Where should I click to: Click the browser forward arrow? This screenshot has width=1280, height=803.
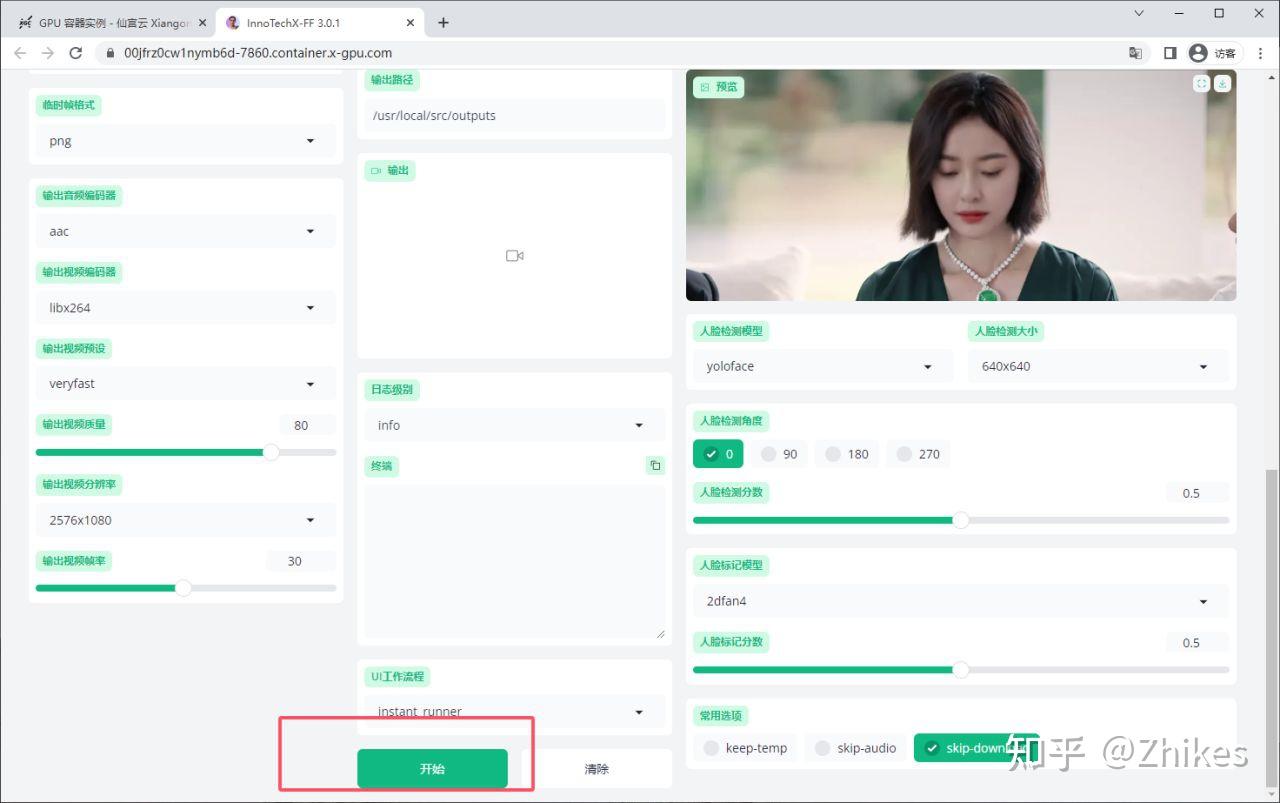[x=48, y=53]
